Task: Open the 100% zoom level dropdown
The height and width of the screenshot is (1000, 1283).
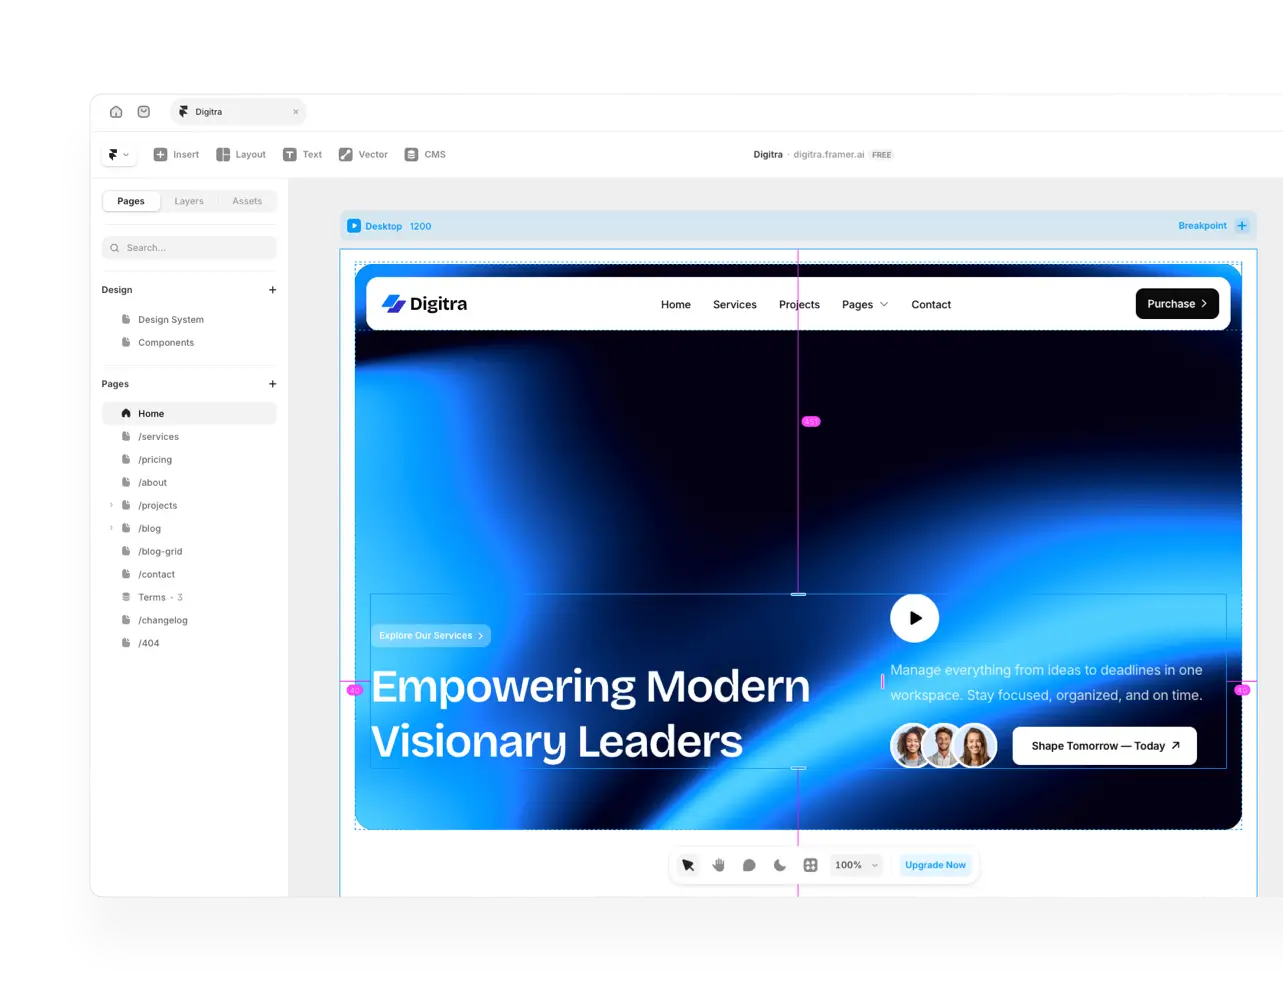Action: click(x=857, y=866)
